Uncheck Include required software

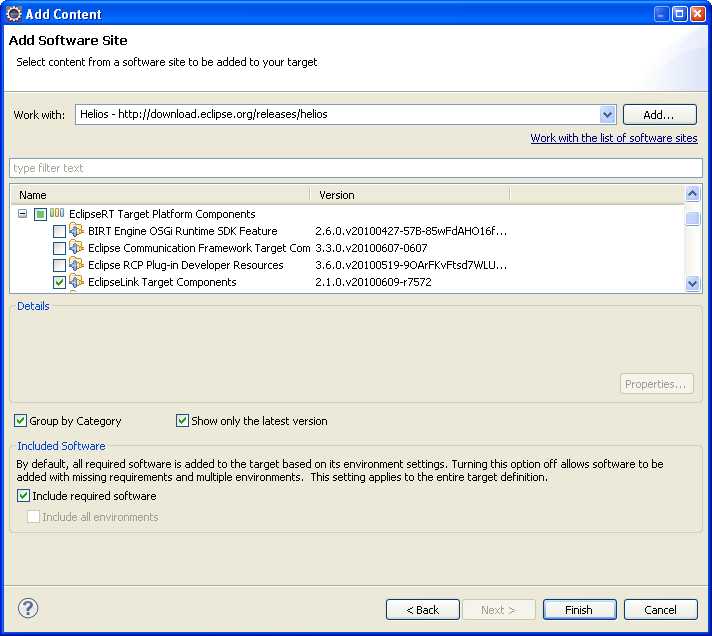[x=23, y=495]
